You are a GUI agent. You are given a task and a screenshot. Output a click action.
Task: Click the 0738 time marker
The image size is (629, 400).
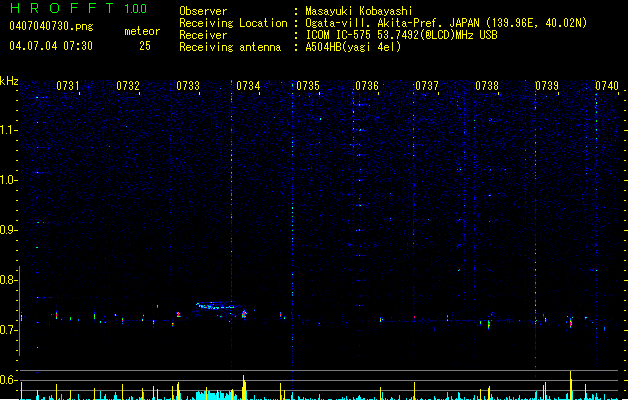[487, 86]
